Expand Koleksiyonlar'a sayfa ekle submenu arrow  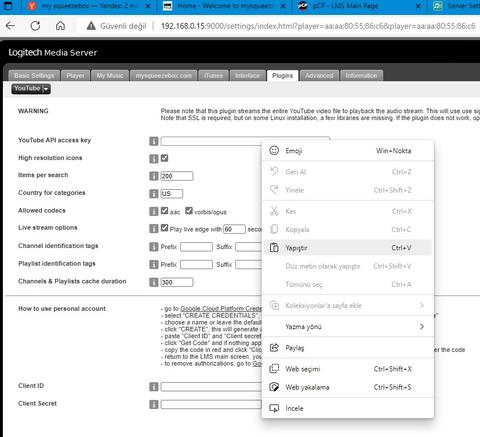tap(422, 305)
